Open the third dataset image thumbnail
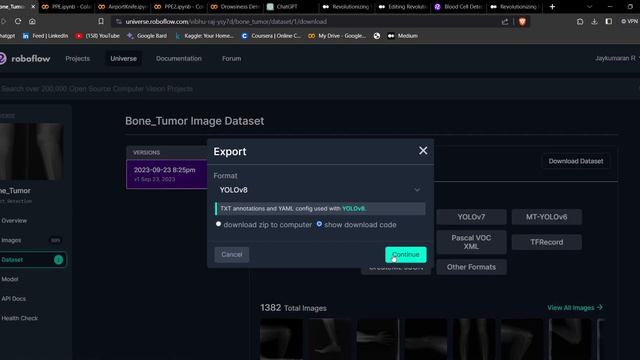 pos(378,339)
